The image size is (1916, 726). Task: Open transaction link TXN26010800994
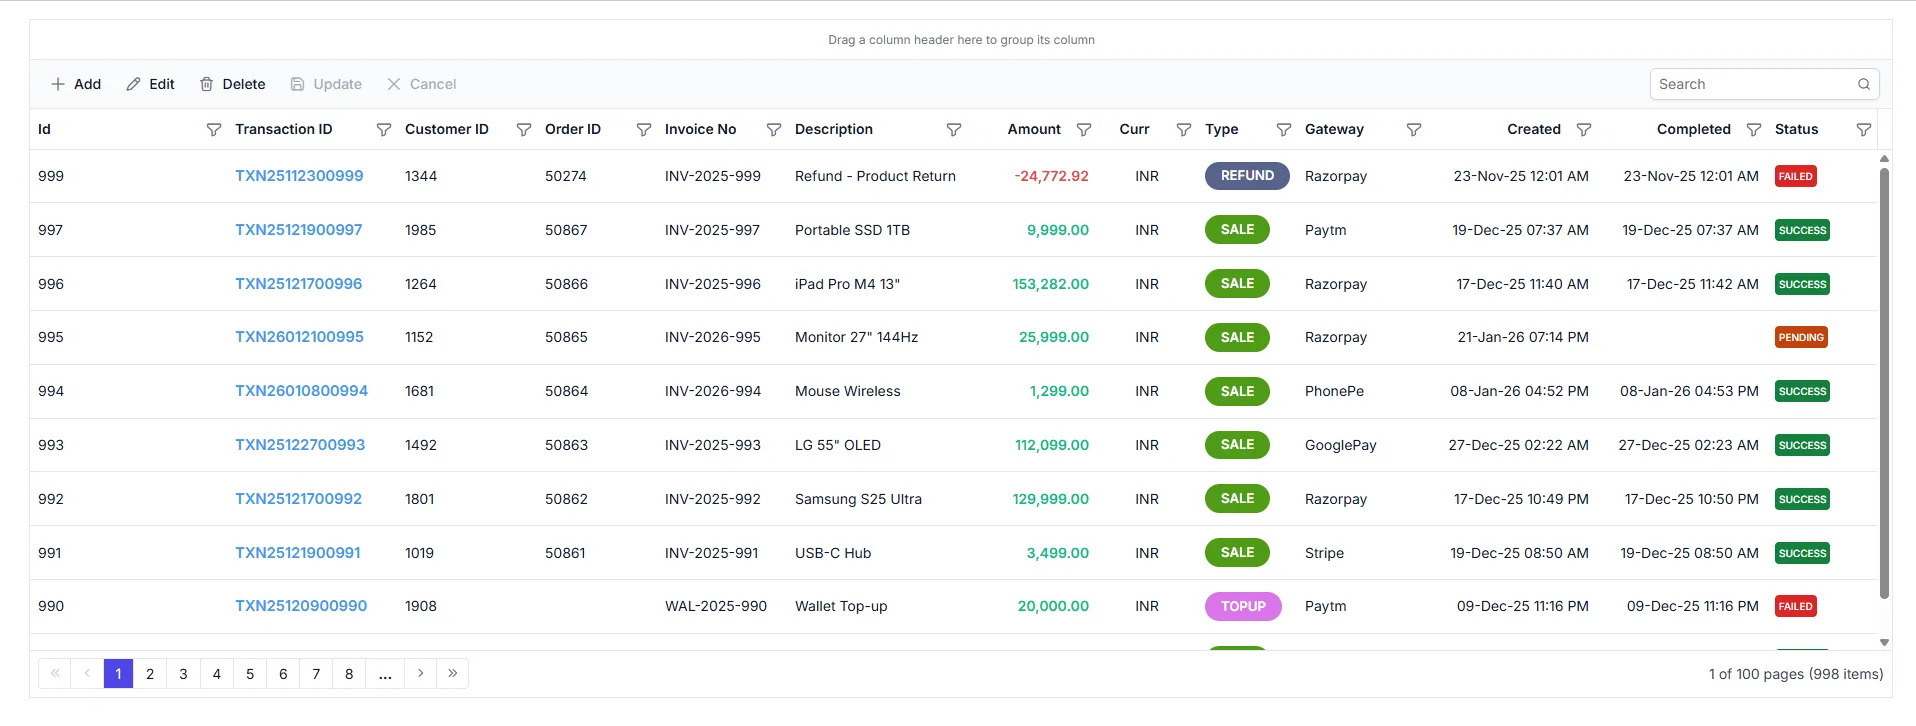point(301,391)
